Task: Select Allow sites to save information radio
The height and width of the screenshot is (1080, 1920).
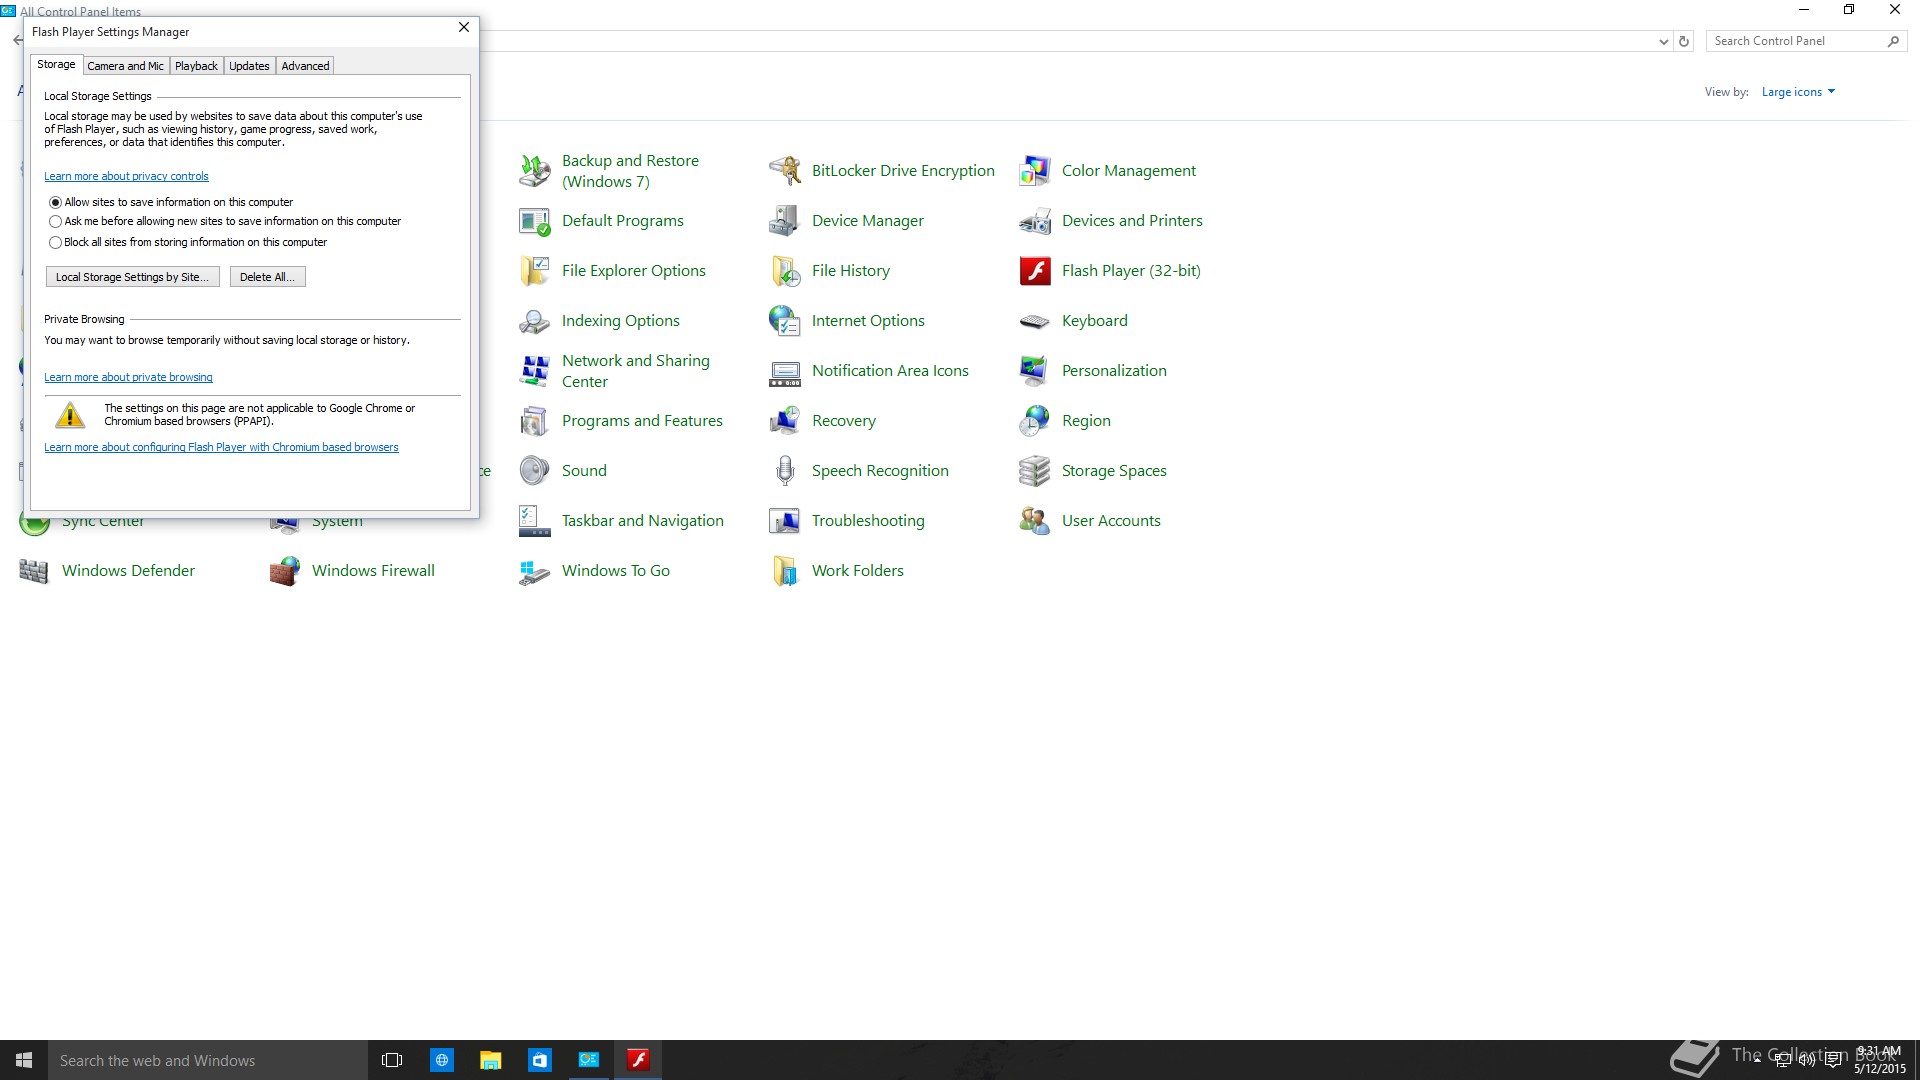Action: tap(55, 202)
